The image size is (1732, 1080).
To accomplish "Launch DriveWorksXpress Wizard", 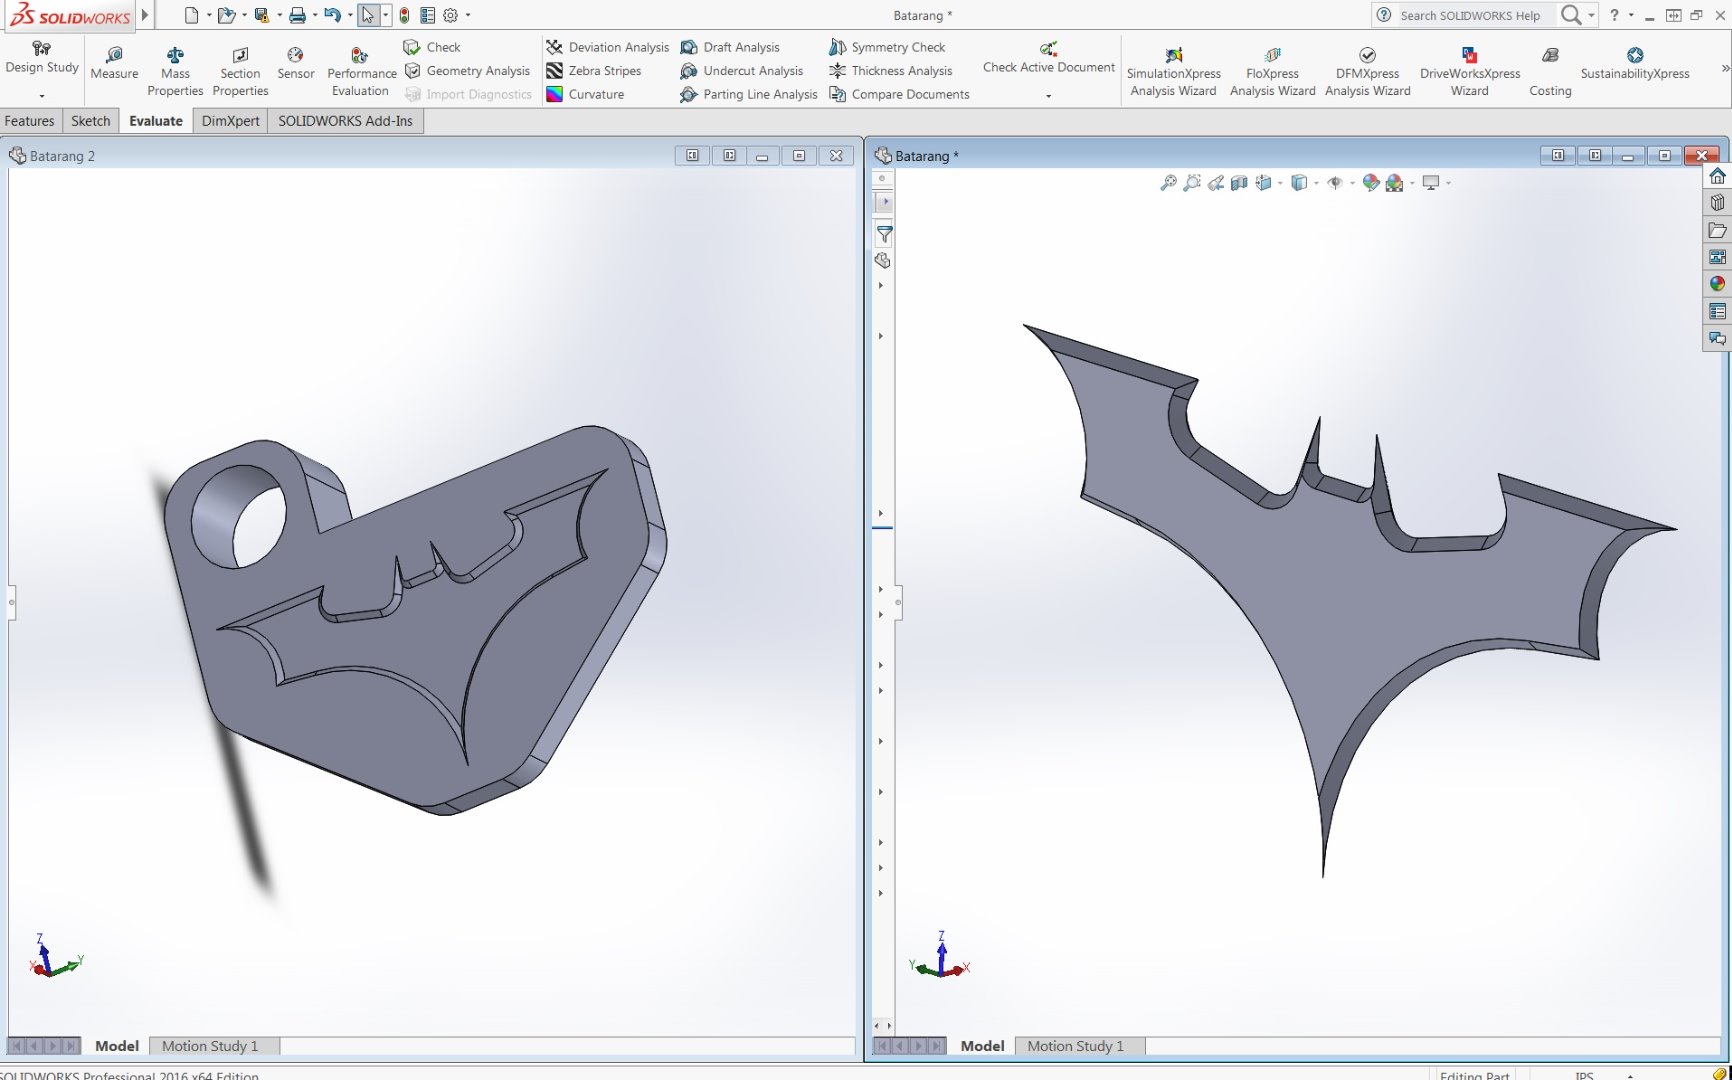I will pos(1469,71).
